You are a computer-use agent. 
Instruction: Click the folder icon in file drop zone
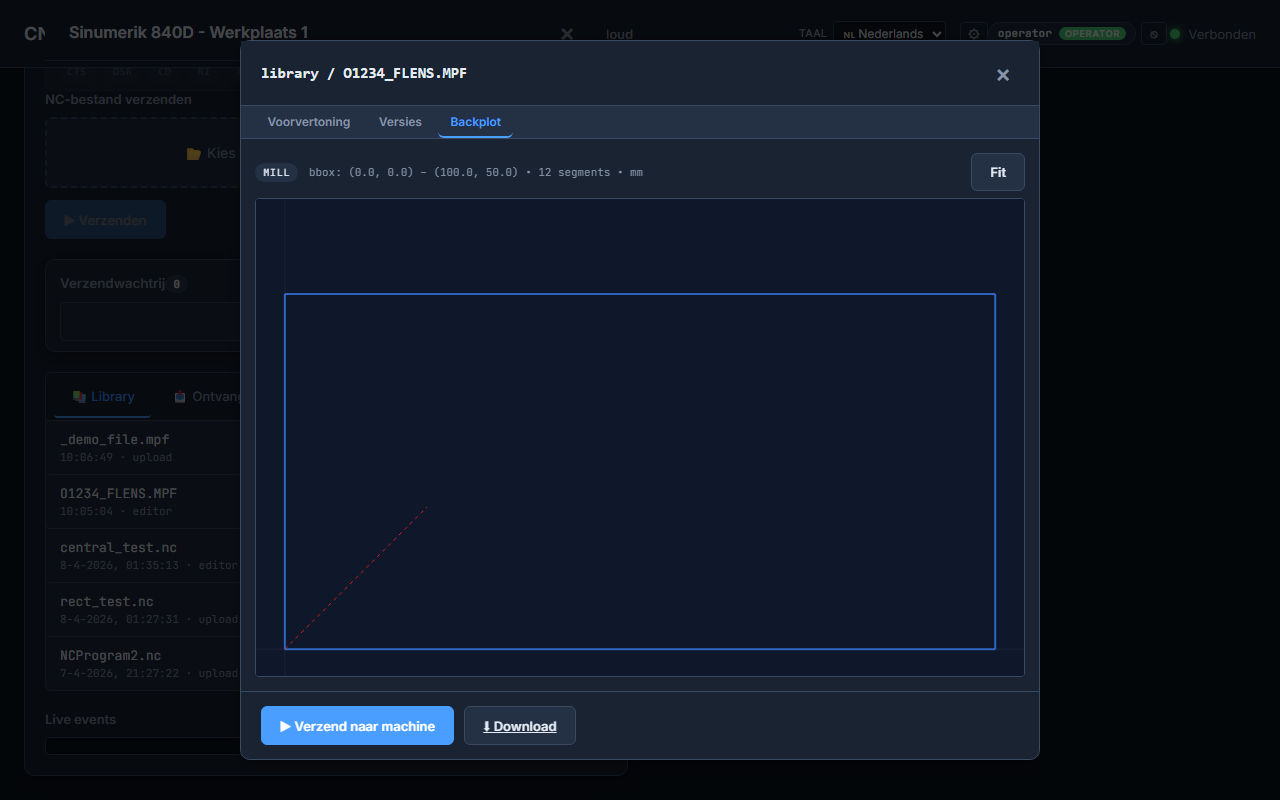pyautogui.click(x=194, y=154)
